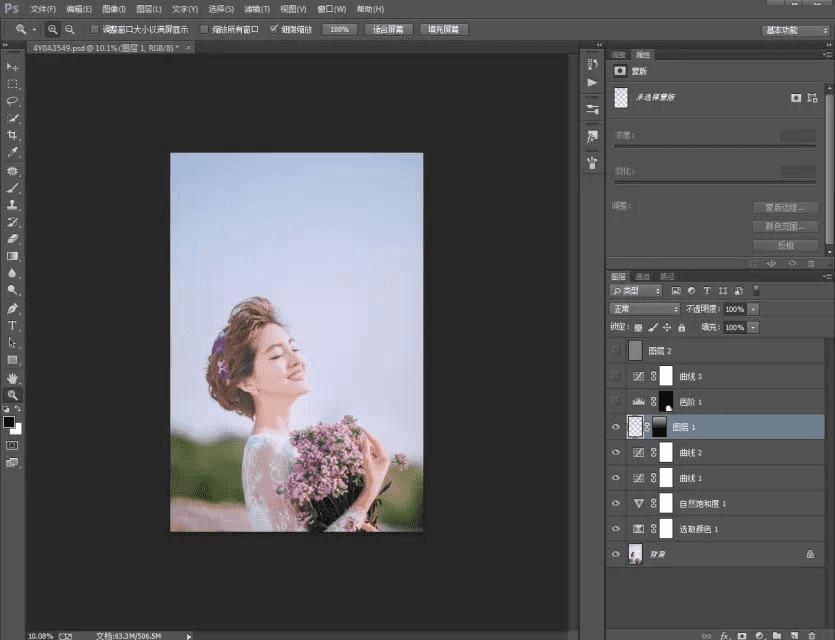Select the Eyedropper tool

pos(13,152)
